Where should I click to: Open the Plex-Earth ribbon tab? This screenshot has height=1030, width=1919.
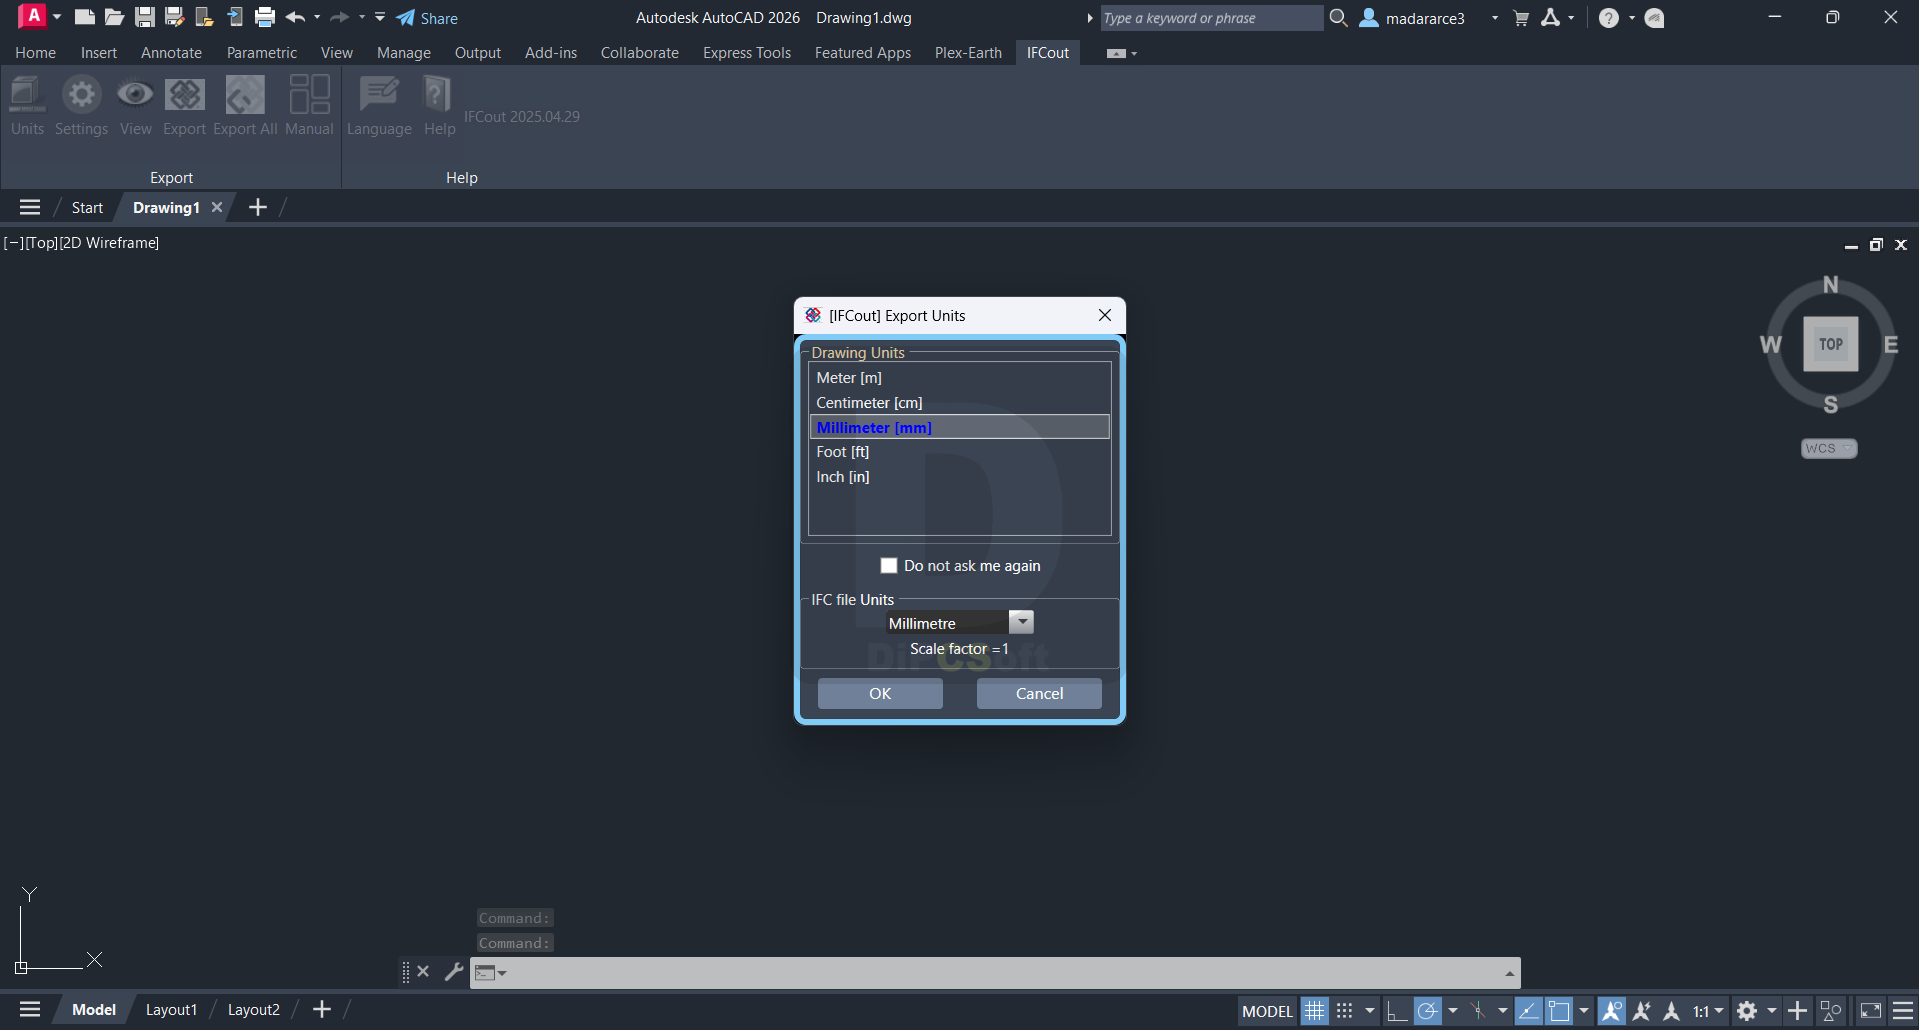(968, 52)
